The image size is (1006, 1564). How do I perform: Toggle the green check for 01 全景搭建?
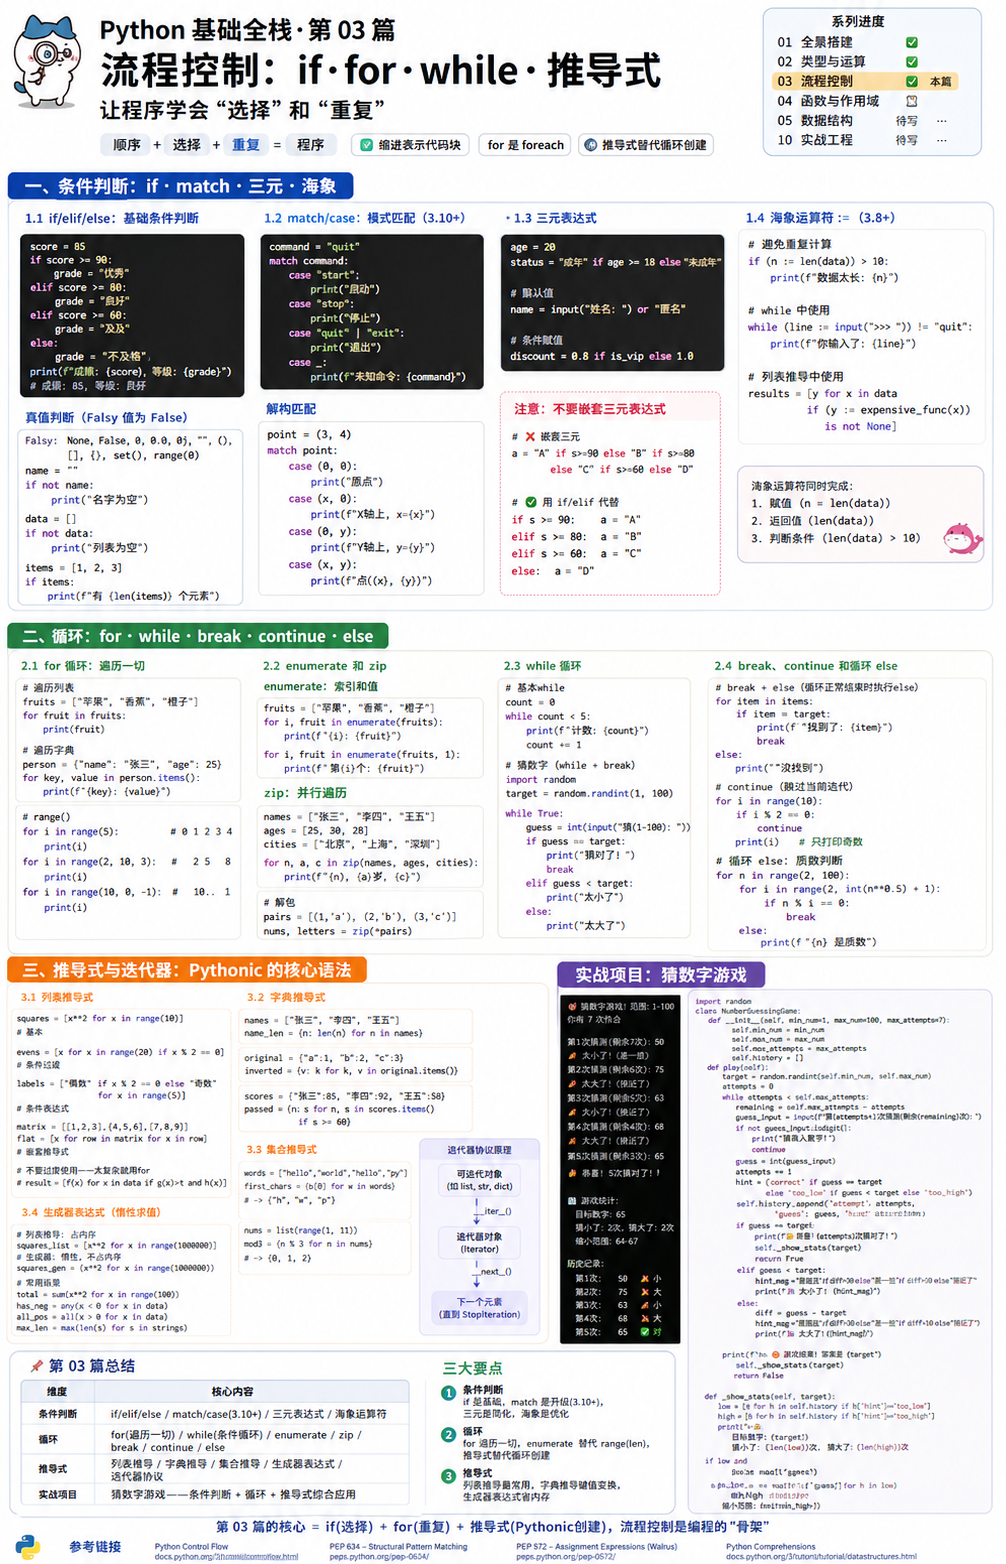[x=911, y=42]
